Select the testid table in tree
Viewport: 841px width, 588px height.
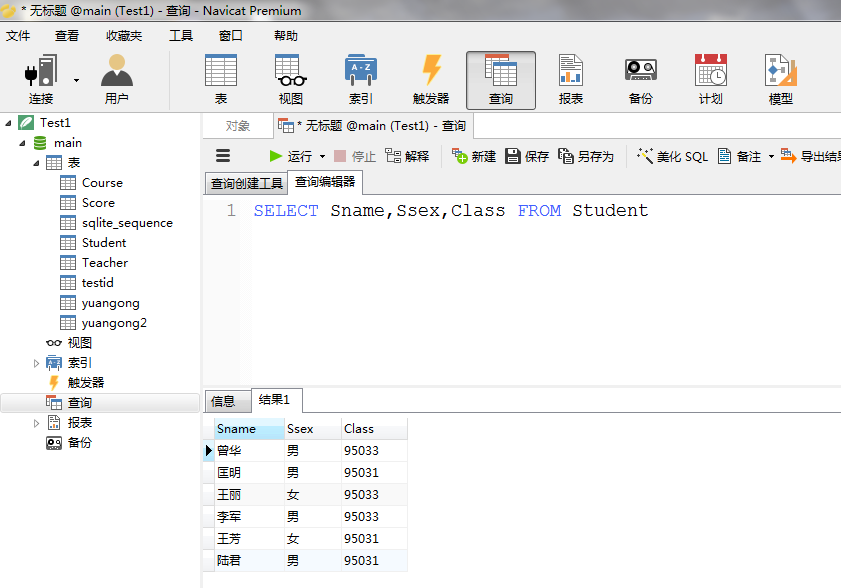click(x=87, y=283)
